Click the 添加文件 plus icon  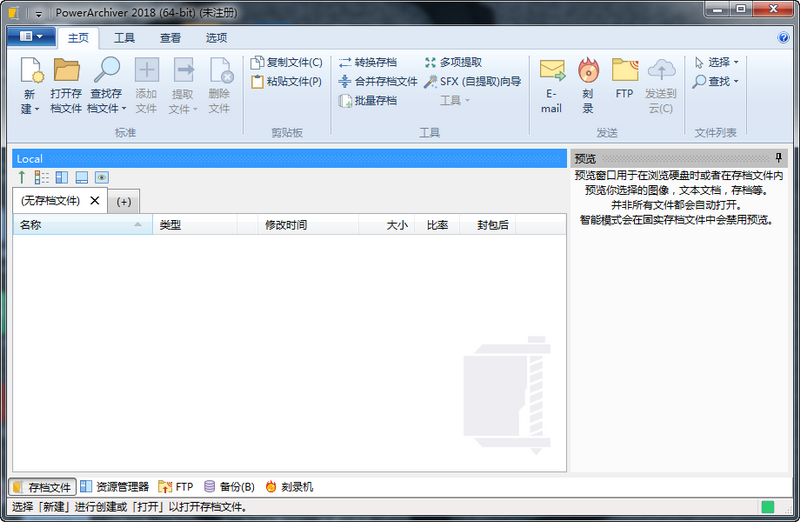(x=146, y=70)
